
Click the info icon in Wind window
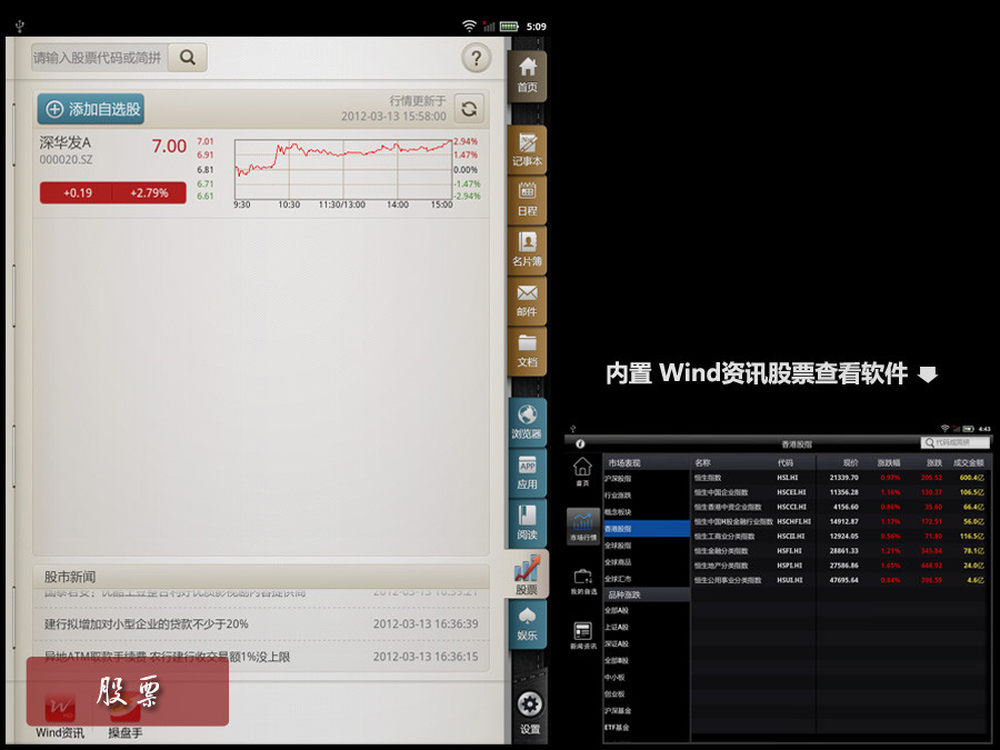[580, 444]
